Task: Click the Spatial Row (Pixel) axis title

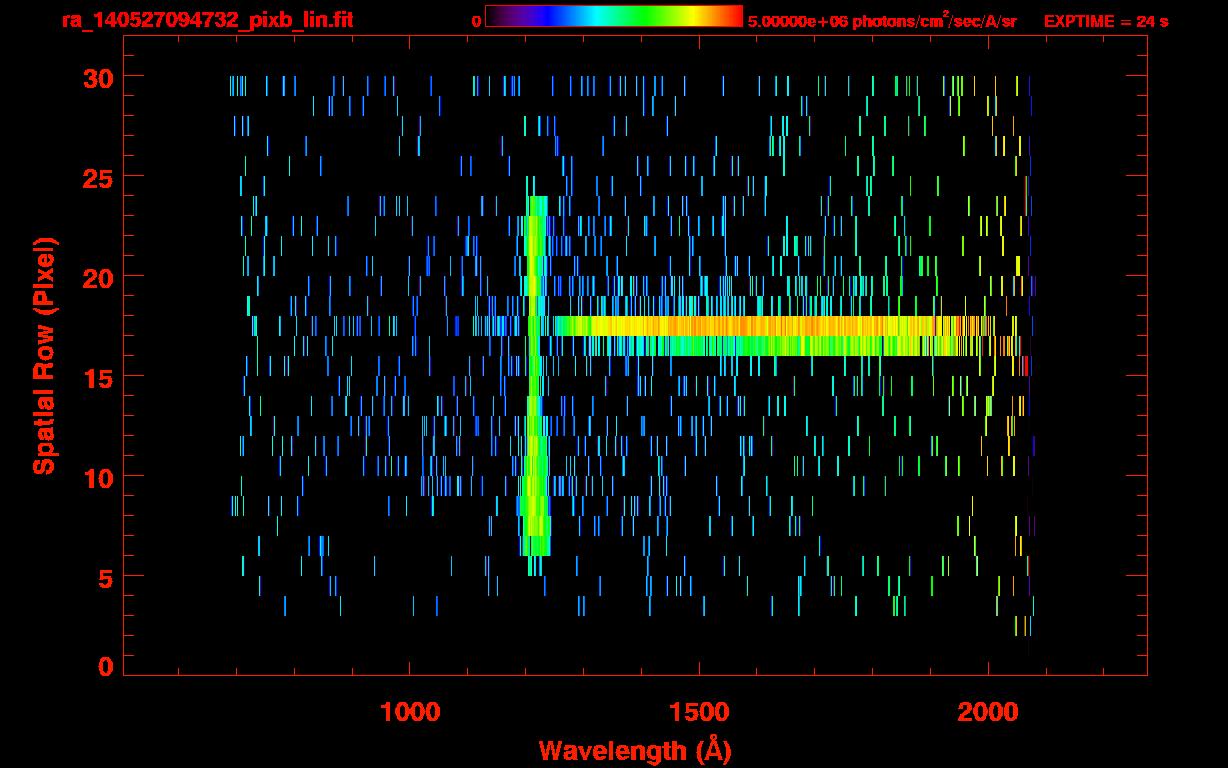Action: tap(44, 356)
